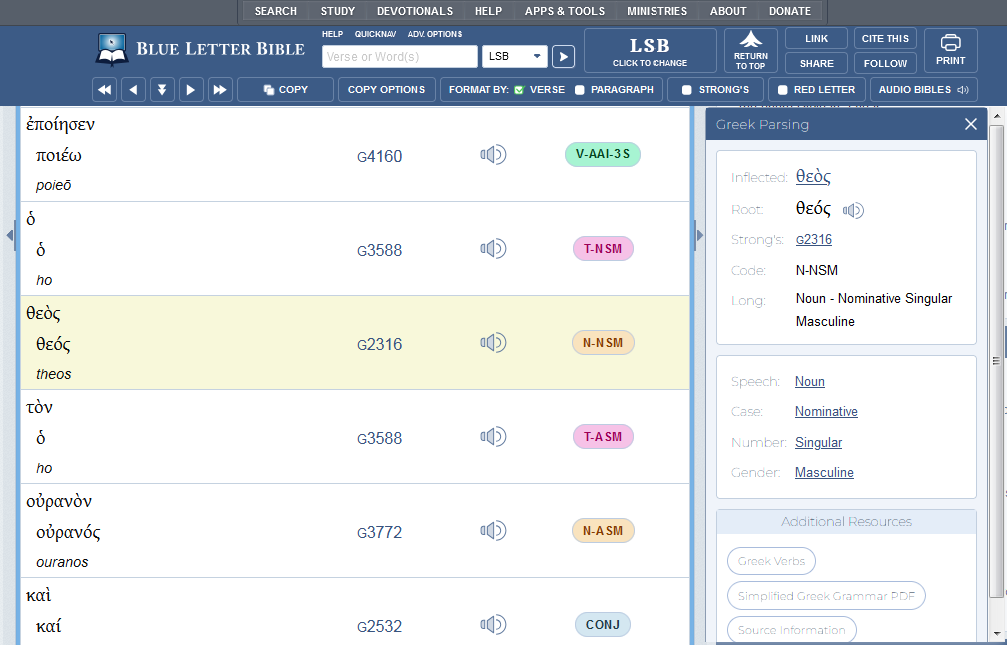Open T-ASM parsing tag
This screenshot has width=1007, height=645.
coord(603,437)
